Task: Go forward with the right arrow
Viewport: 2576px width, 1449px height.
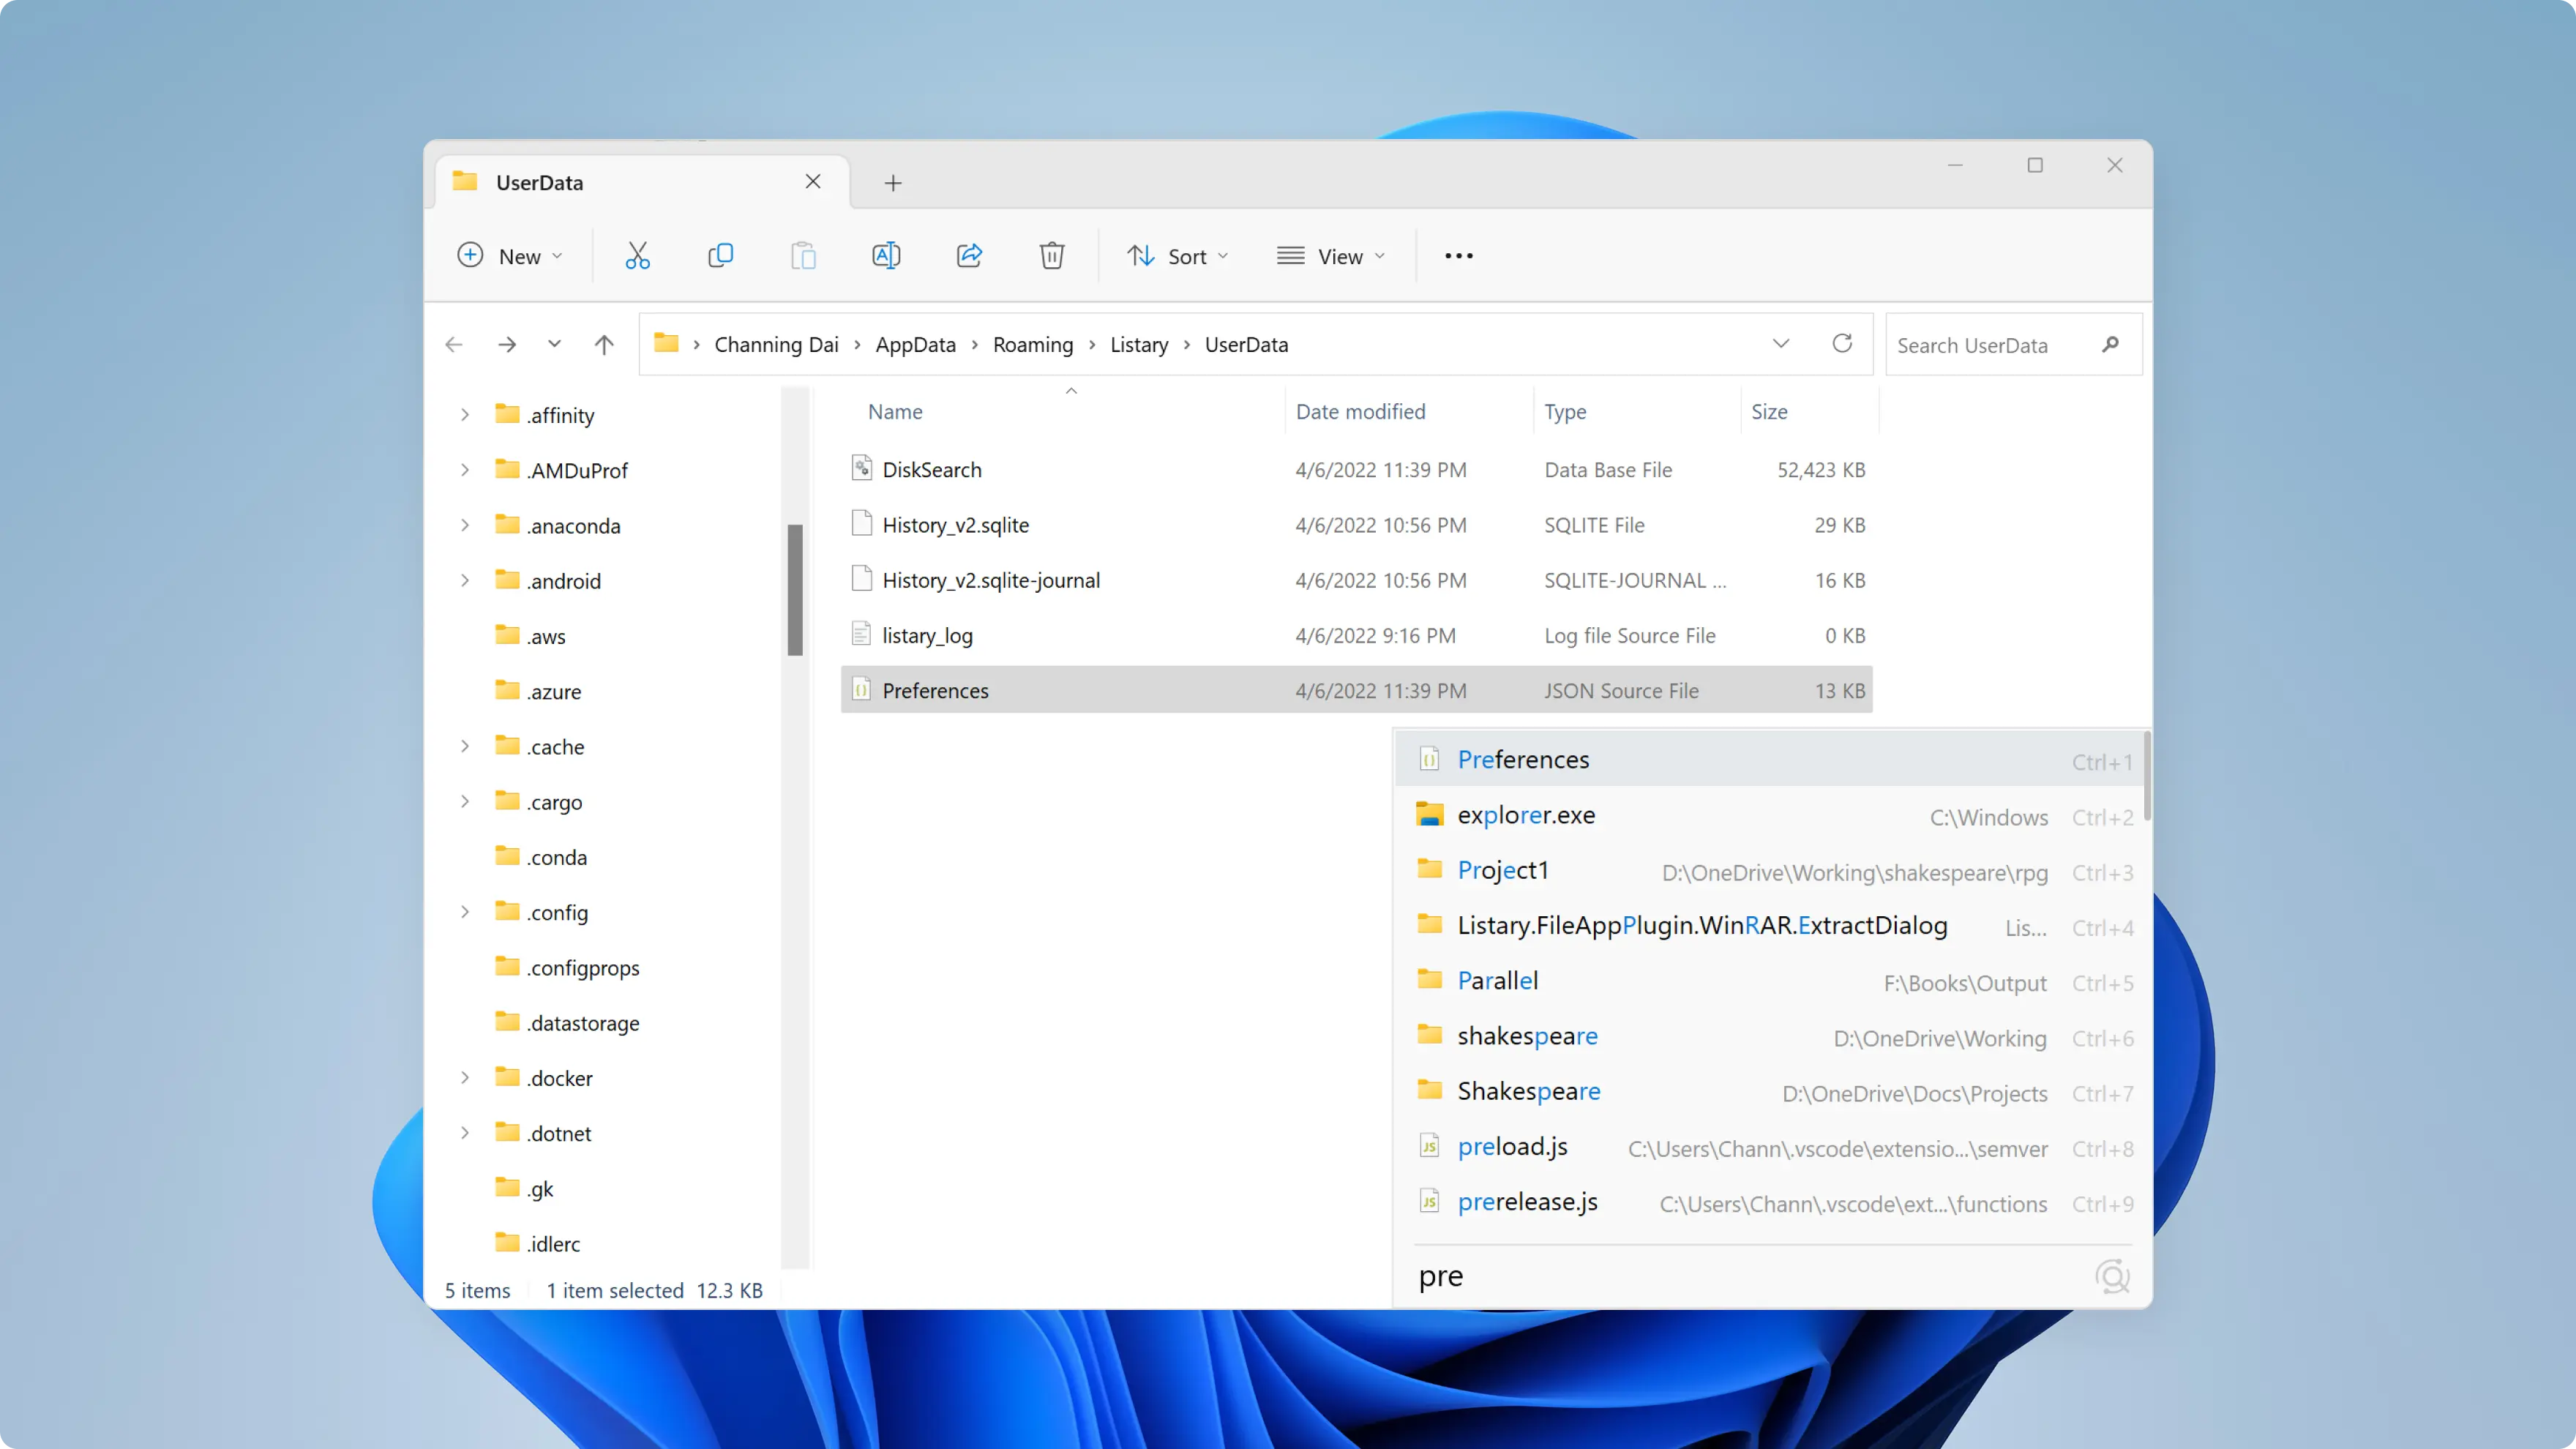Action: 507,345
